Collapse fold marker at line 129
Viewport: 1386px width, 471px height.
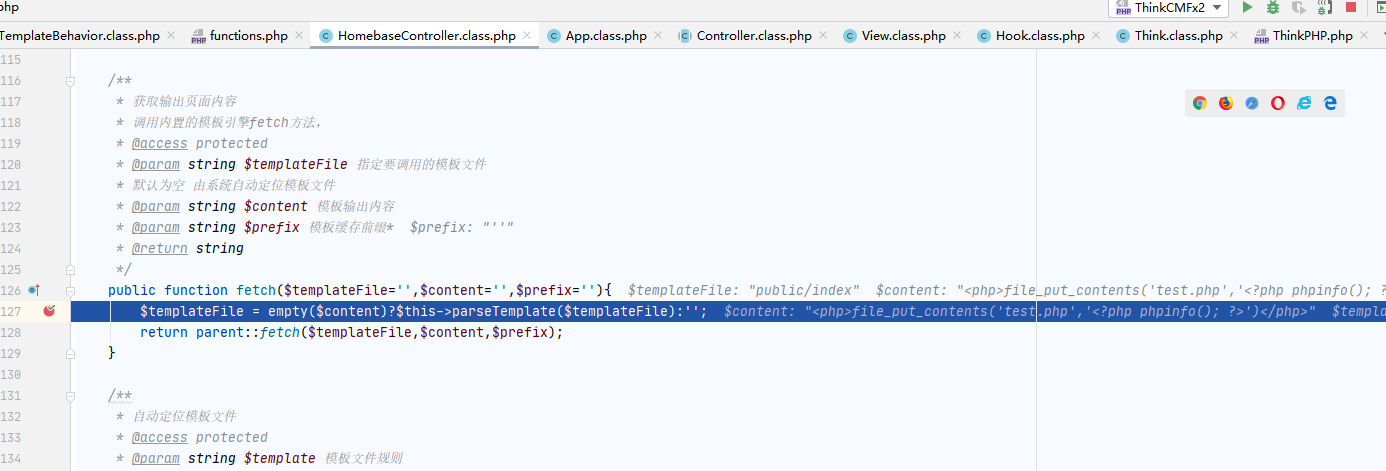tap(71, 353)
